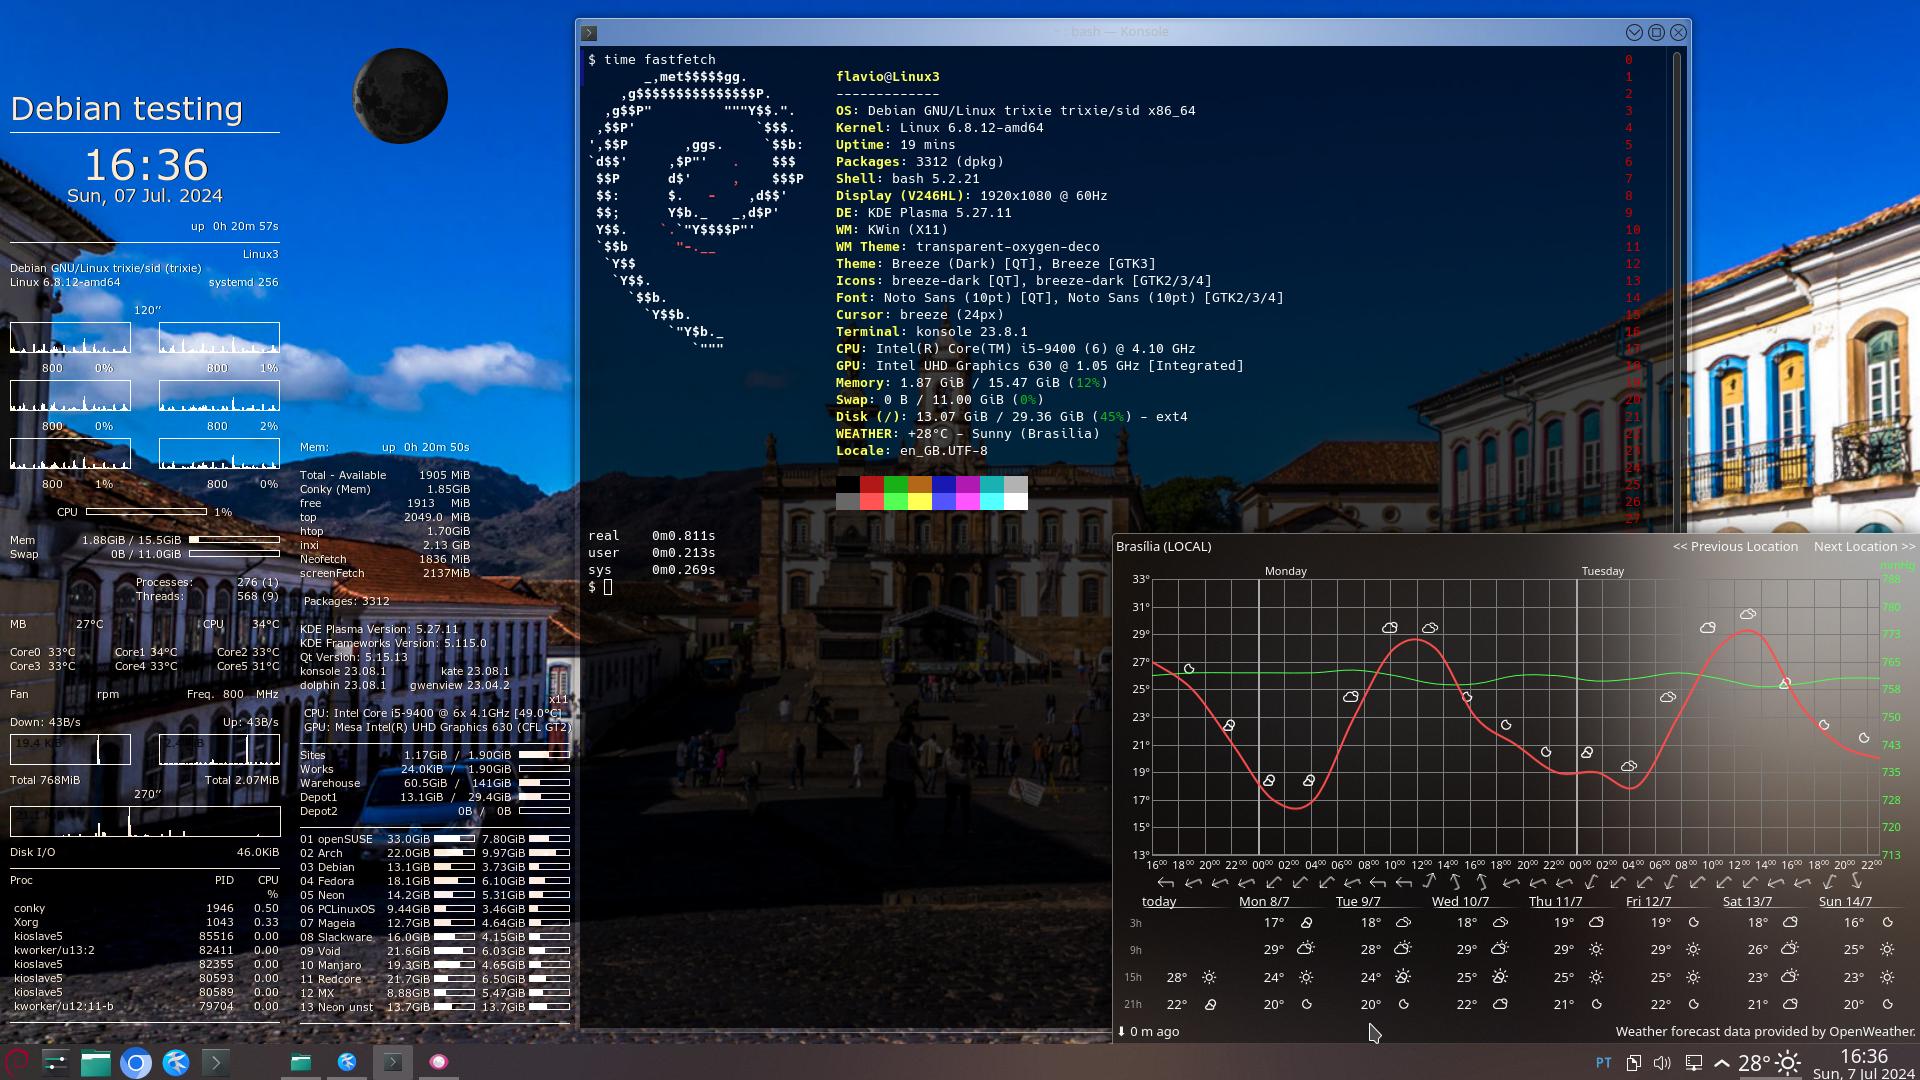Click the 'WEATHER: +28°C – Sunny (Brasilia)' line
The width and height of the screenshot is (1920, 1080).
point(968,434)
